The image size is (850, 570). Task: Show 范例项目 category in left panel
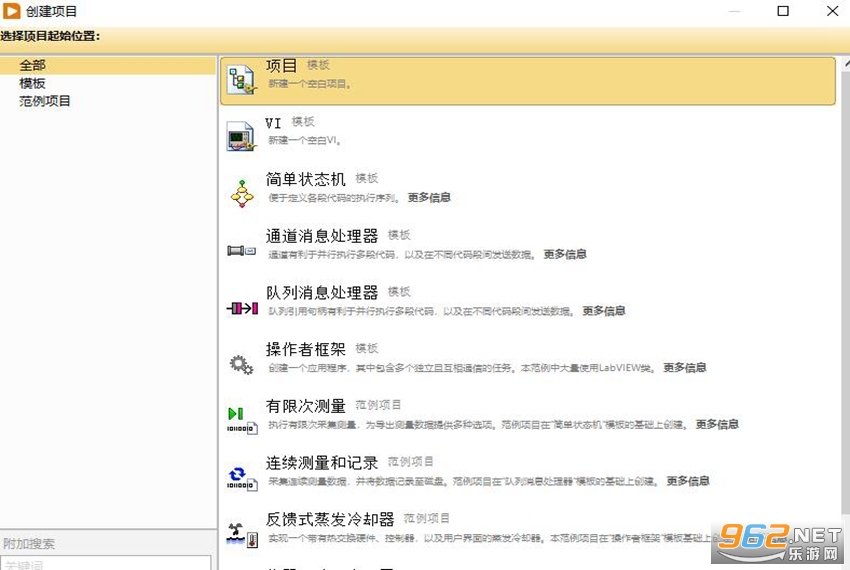(x=45, y=101)
